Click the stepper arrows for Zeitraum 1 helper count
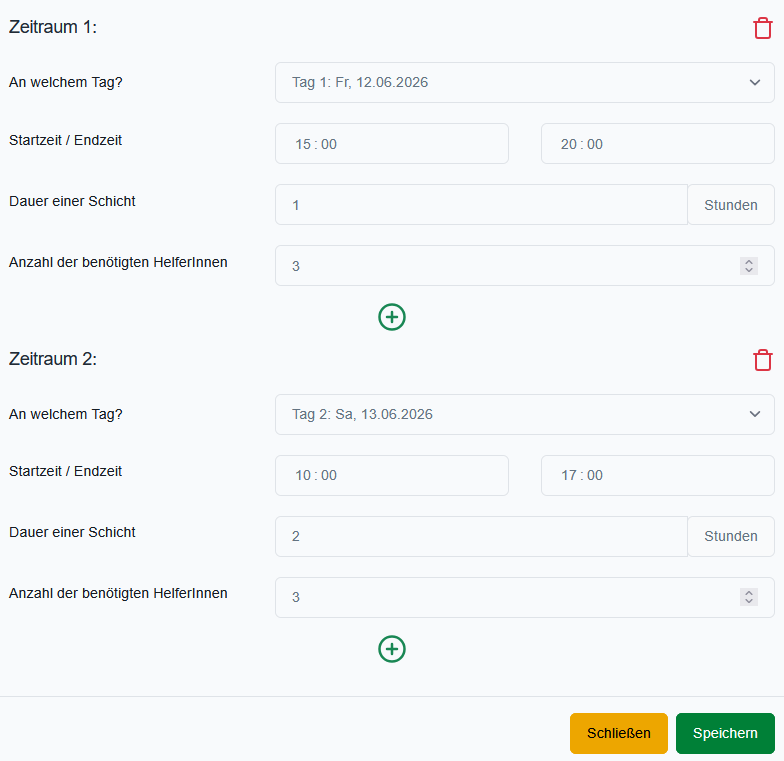Image resolution: width=784 pixels, height=761 pixels. click(748, 266)
